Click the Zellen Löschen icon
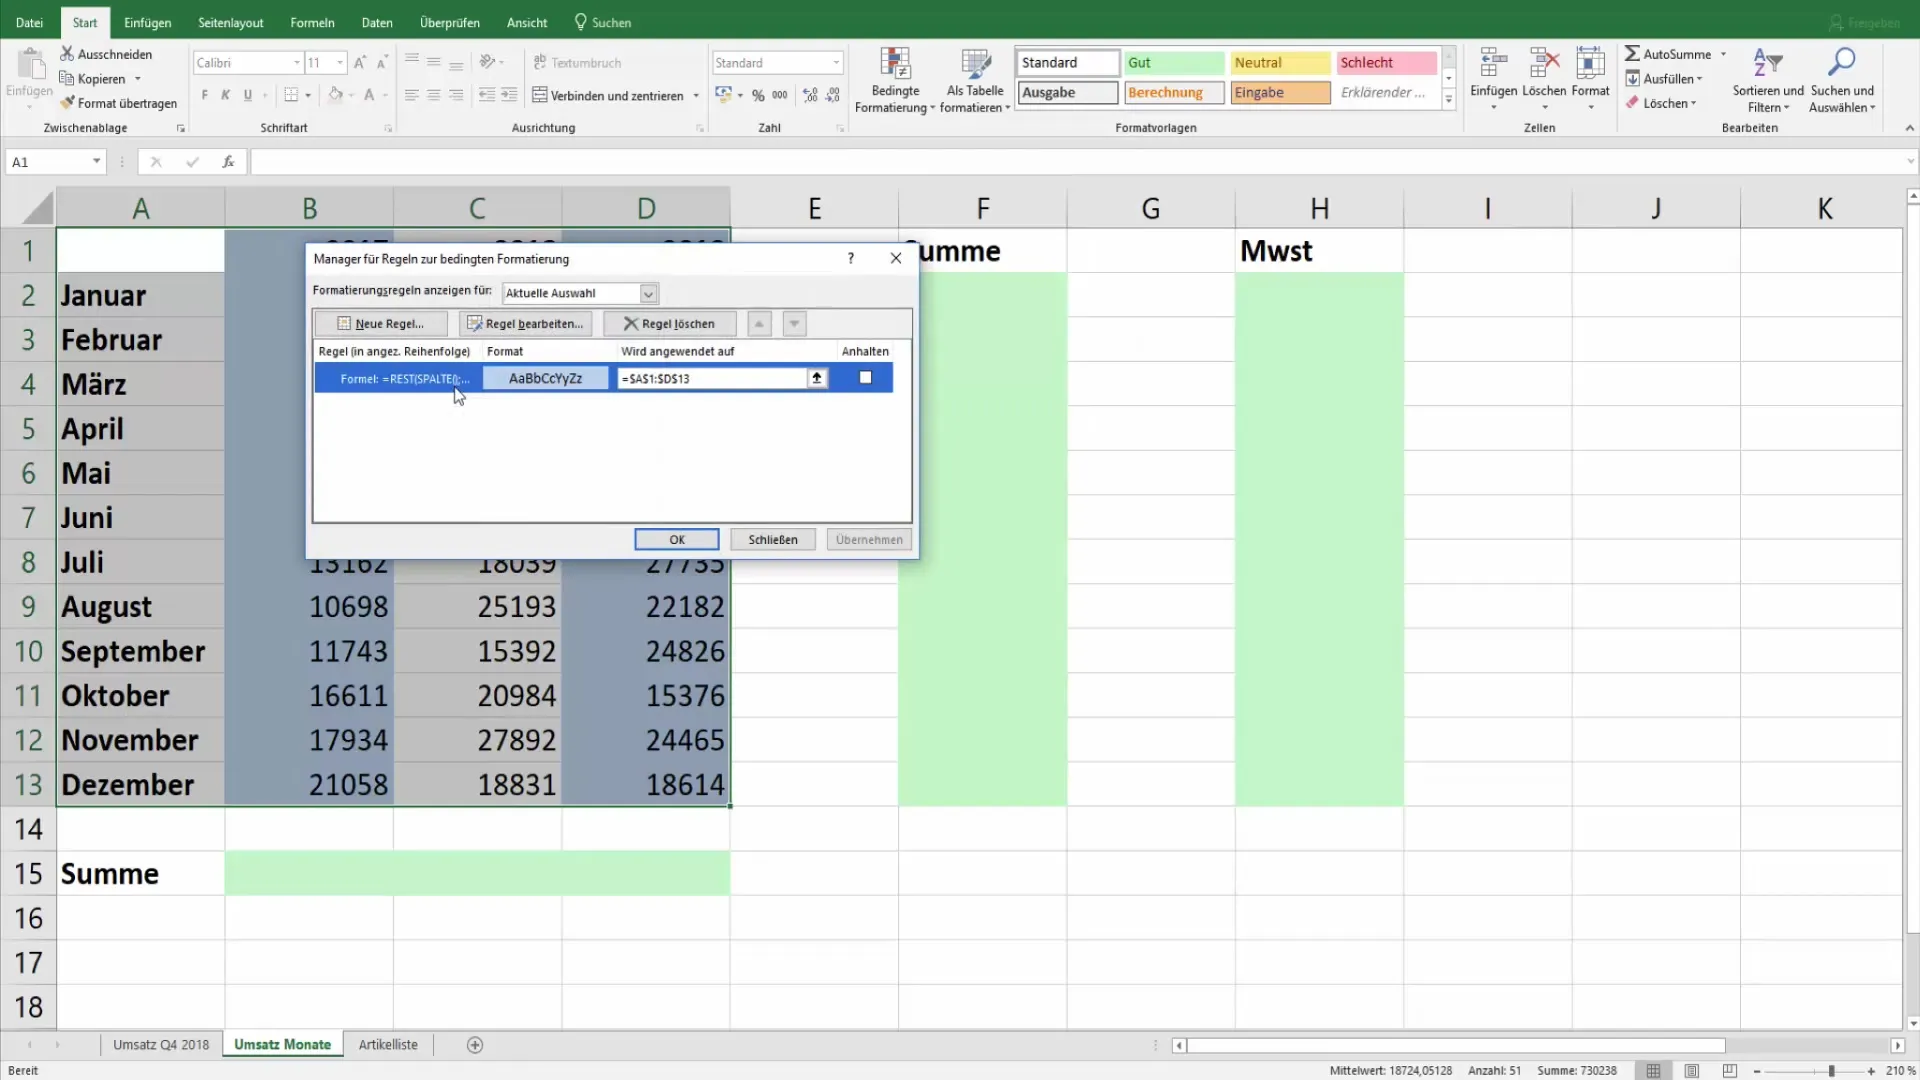 point(1544,63)
